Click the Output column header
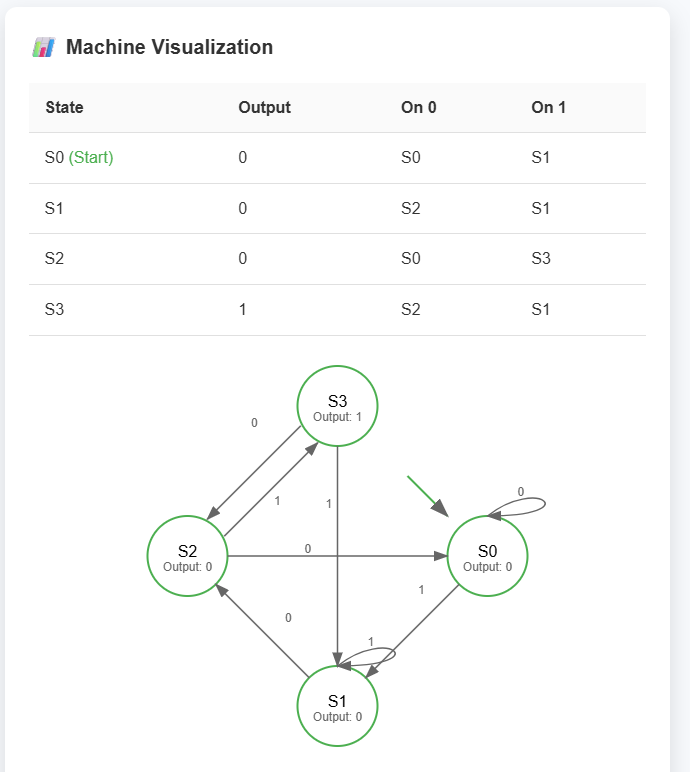Screen dimensions: 690x772 (264, 107)
